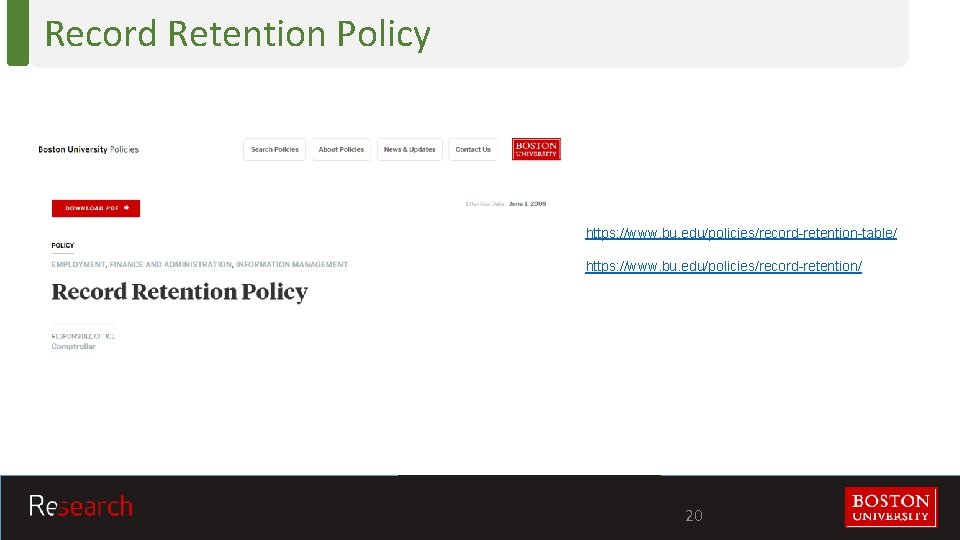Select the News & Updates nav item
Image resolution: width=960 pixels, height=540 pixels.
(x=410, y=149)
